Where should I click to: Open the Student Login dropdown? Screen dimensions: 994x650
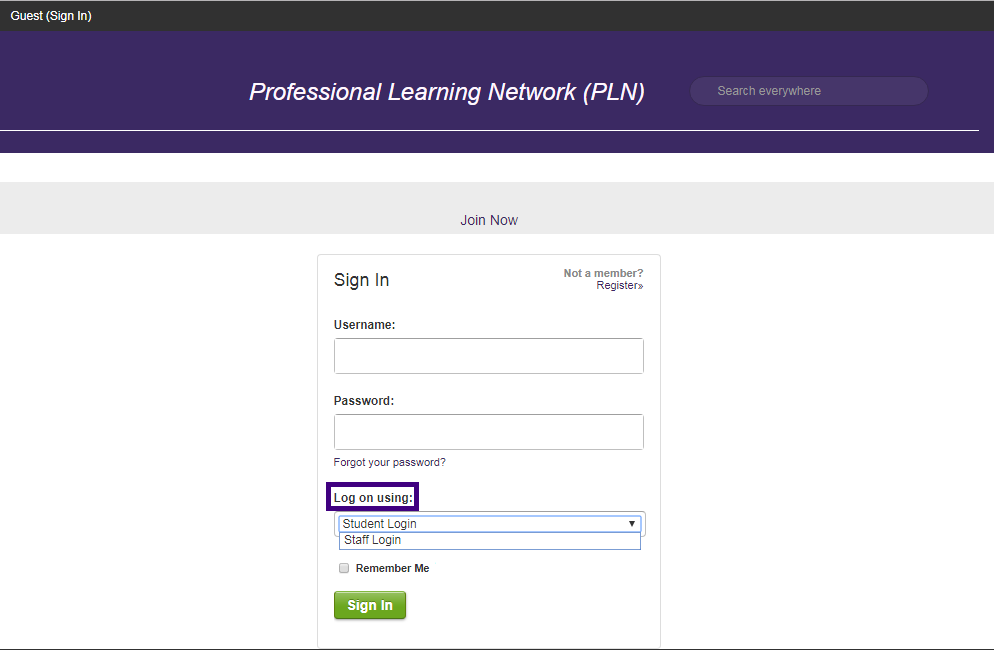[489, 524]
